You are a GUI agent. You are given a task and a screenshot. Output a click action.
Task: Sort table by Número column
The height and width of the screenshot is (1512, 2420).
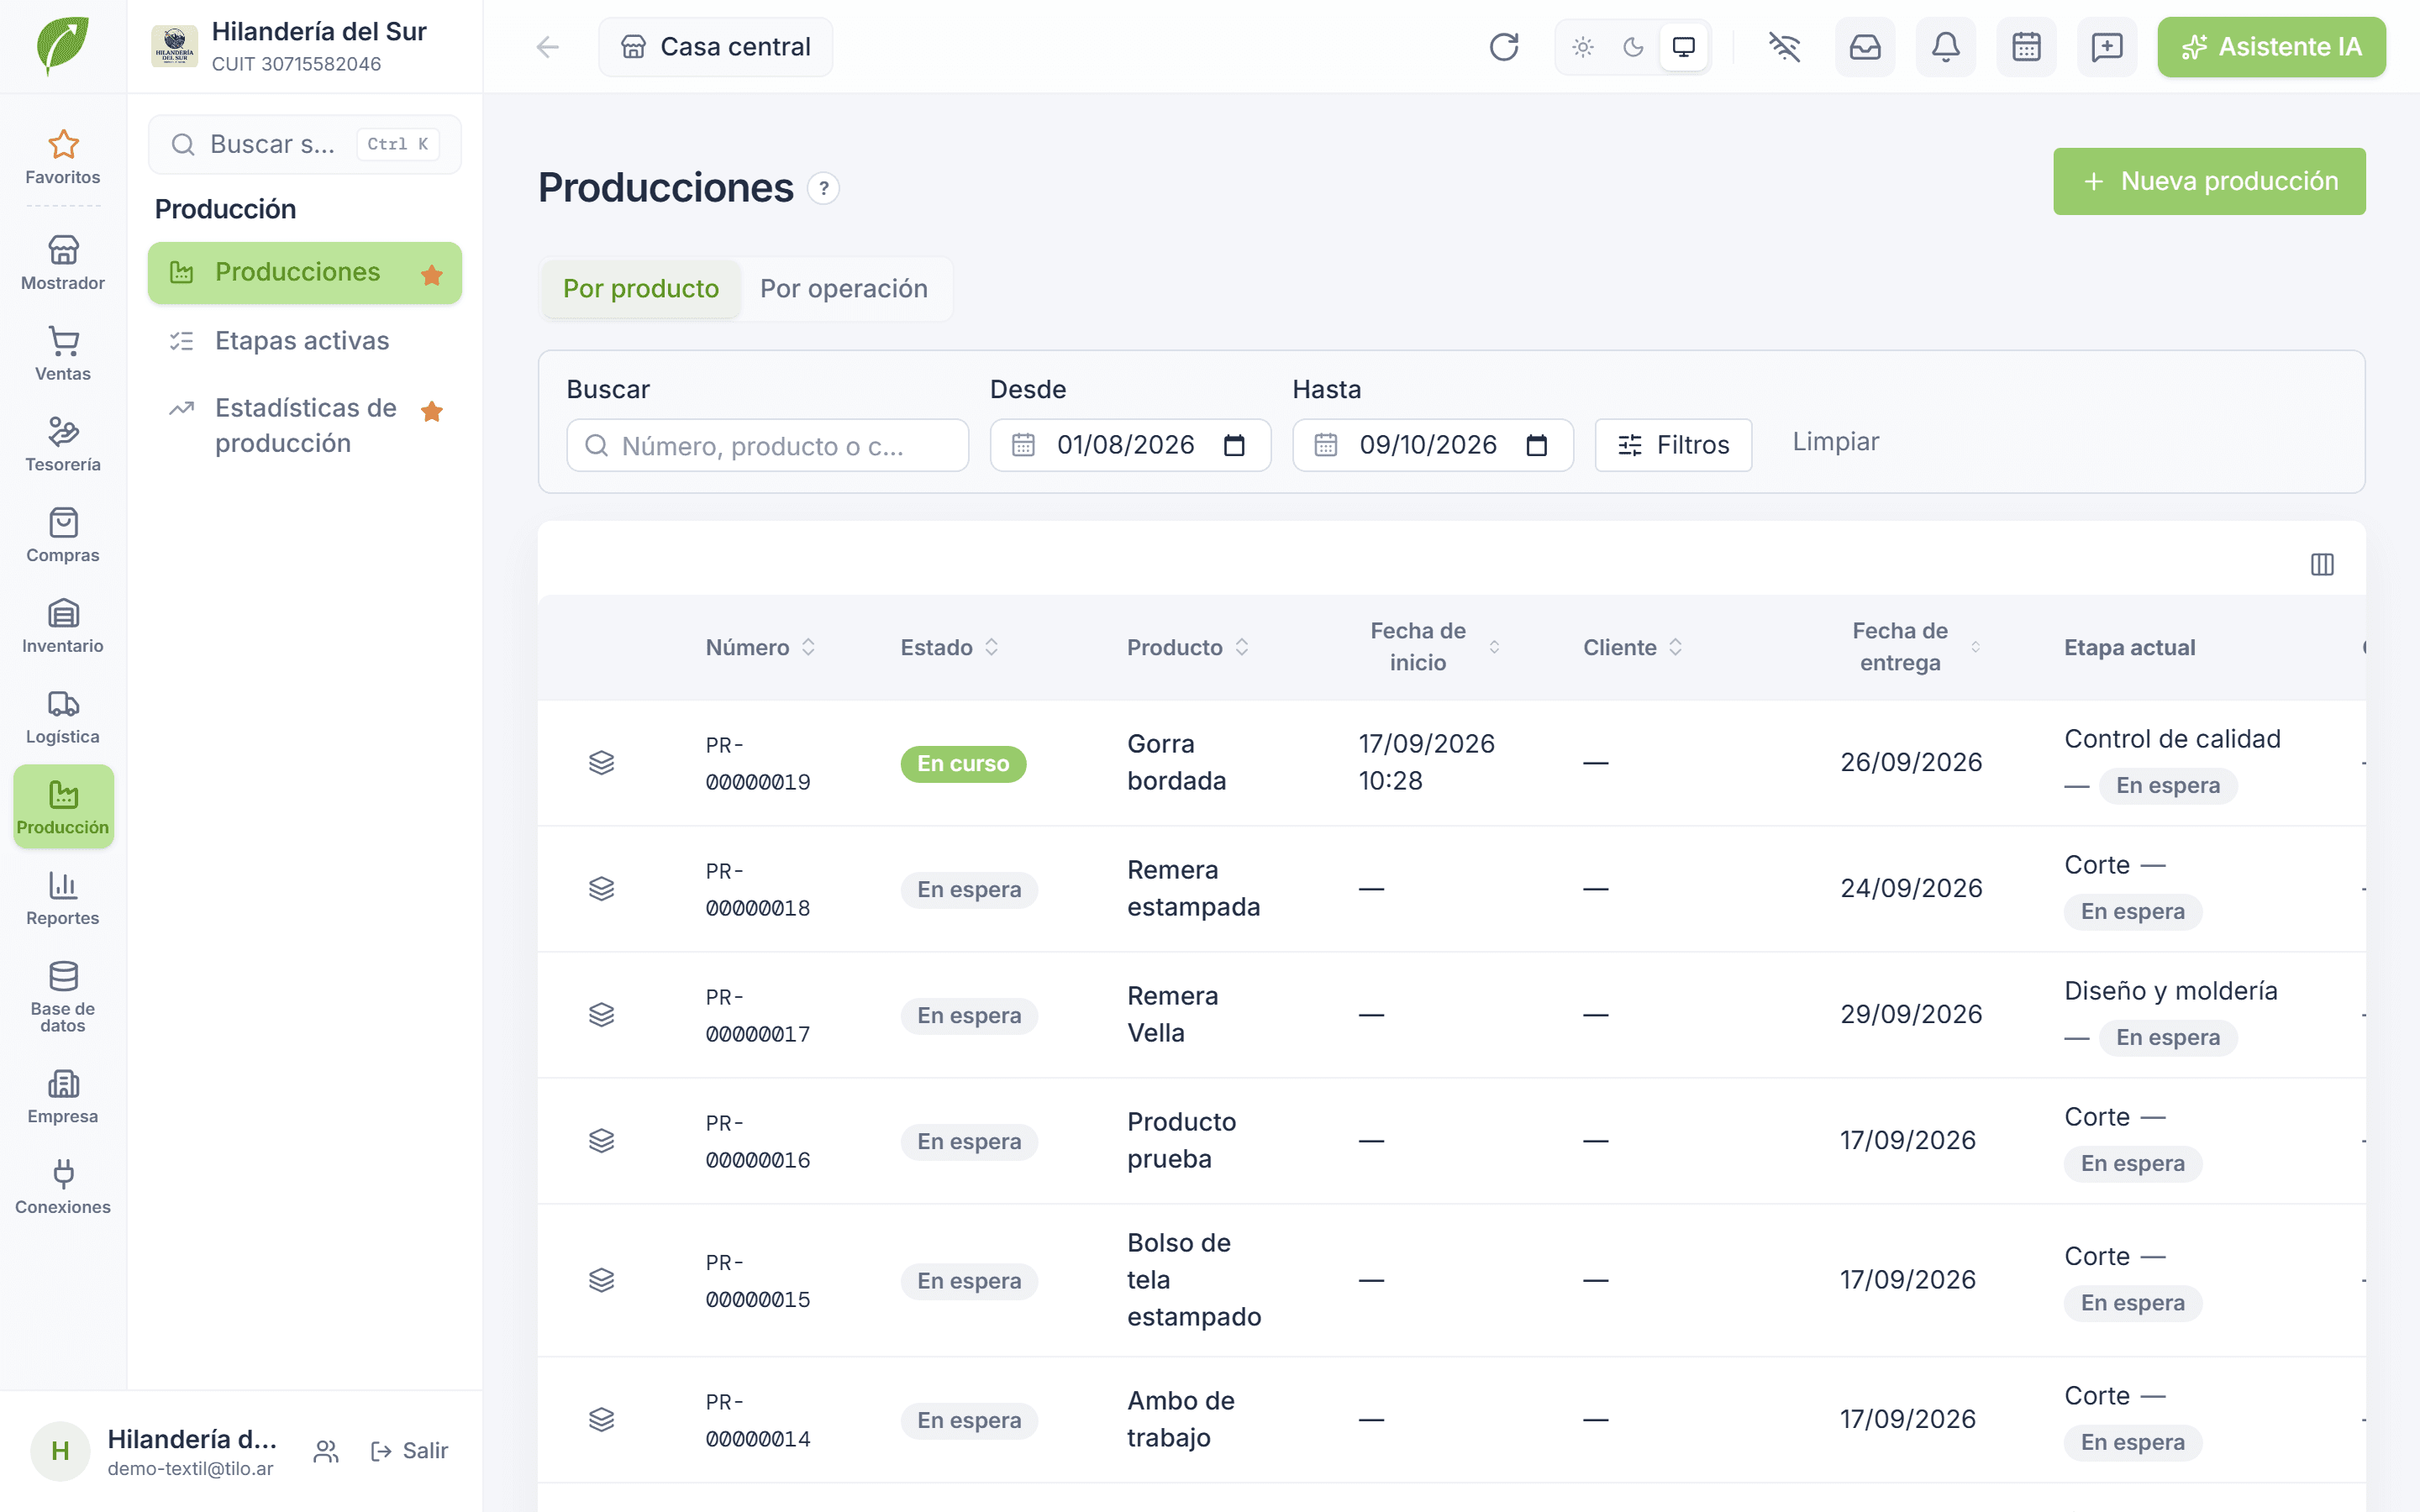click(760, 647)
